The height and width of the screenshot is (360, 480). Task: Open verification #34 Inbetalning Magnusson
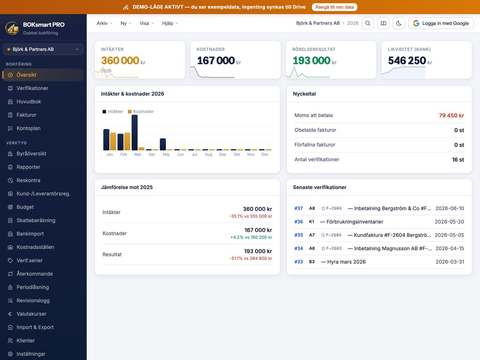pyautogui.click(x=379, y=248)
